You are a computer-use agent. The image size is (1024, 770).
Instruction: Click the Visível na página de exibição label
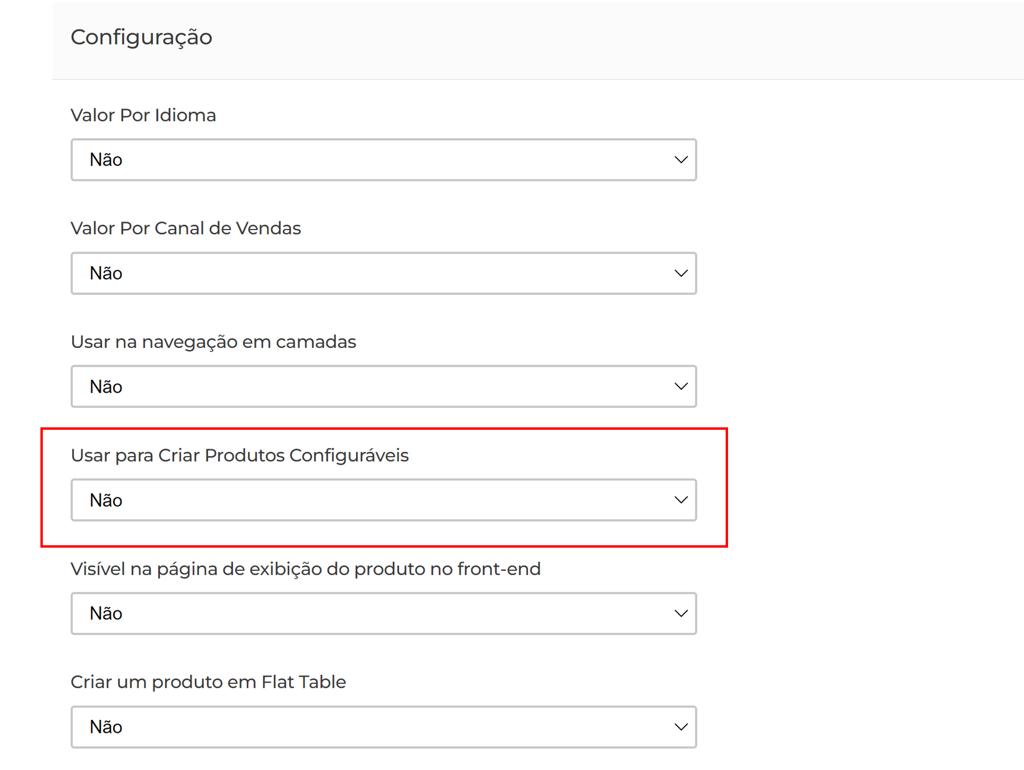point(305,569)
